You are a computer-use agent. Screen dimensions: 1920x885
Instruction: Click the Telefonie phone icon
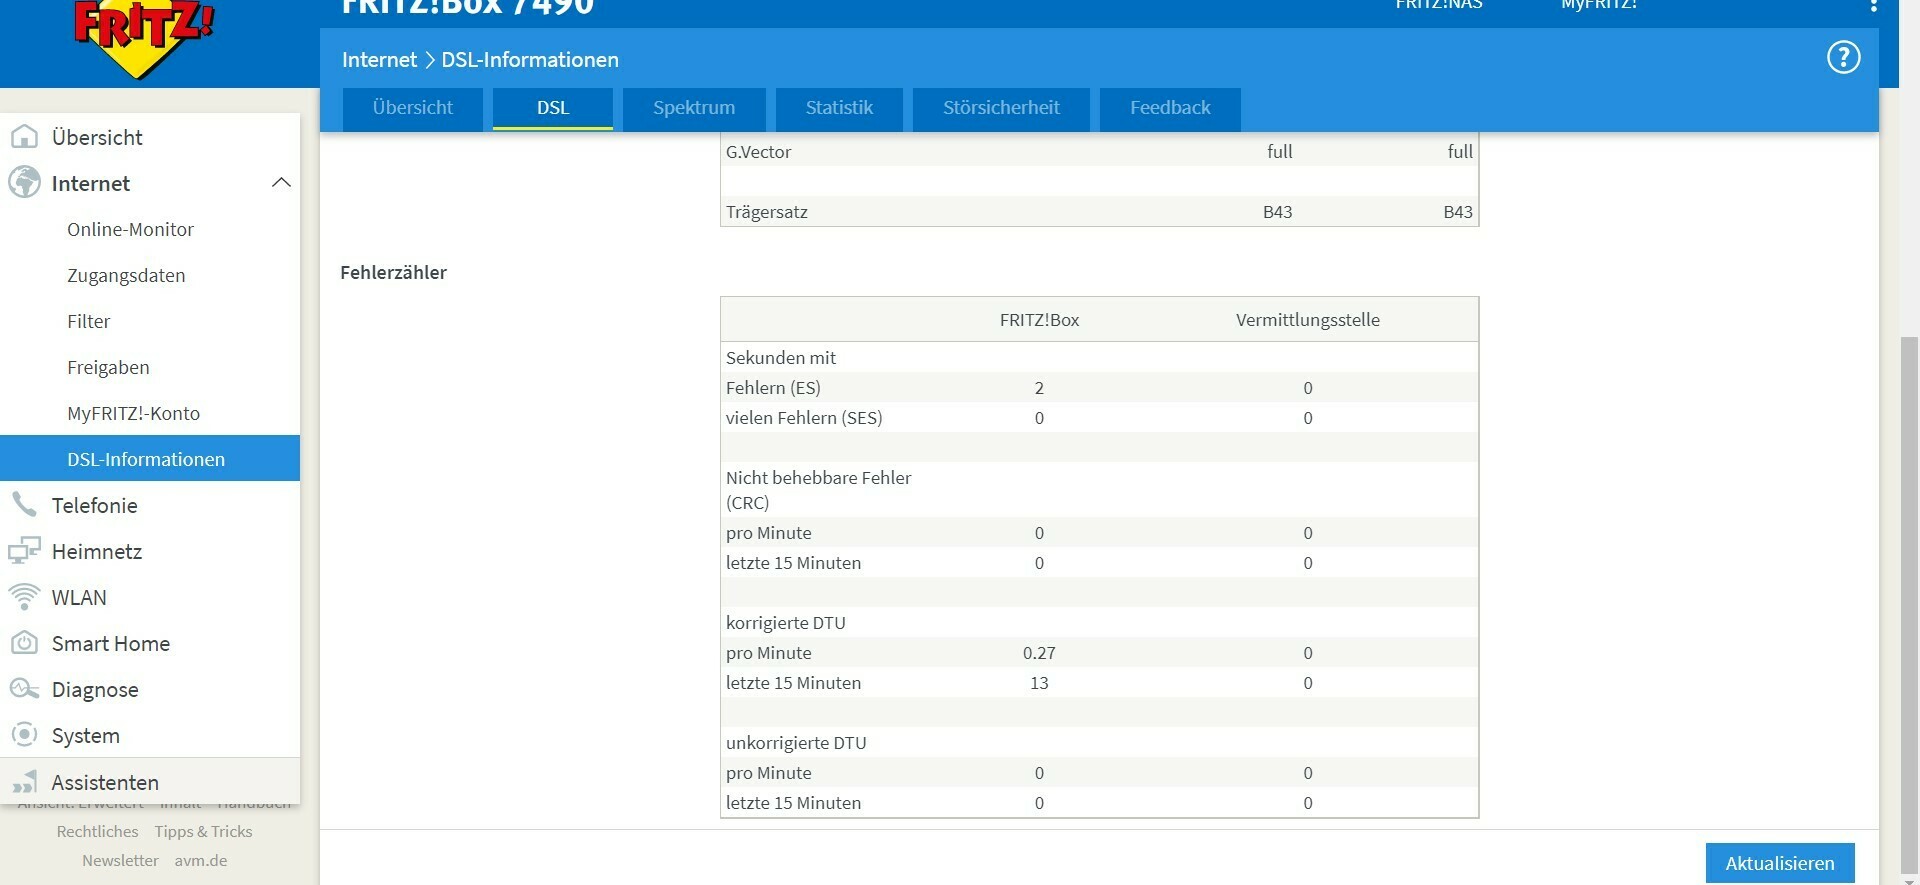[24, 504]
